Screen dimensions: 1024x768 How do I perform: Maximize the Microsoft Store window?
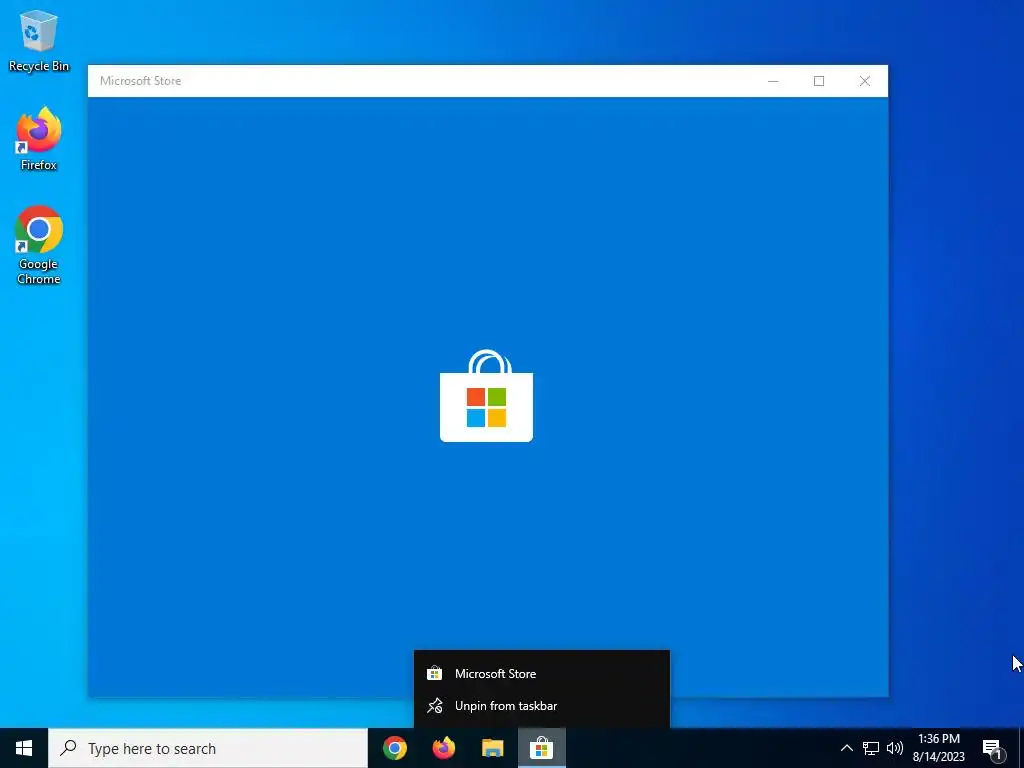point(819,81)
